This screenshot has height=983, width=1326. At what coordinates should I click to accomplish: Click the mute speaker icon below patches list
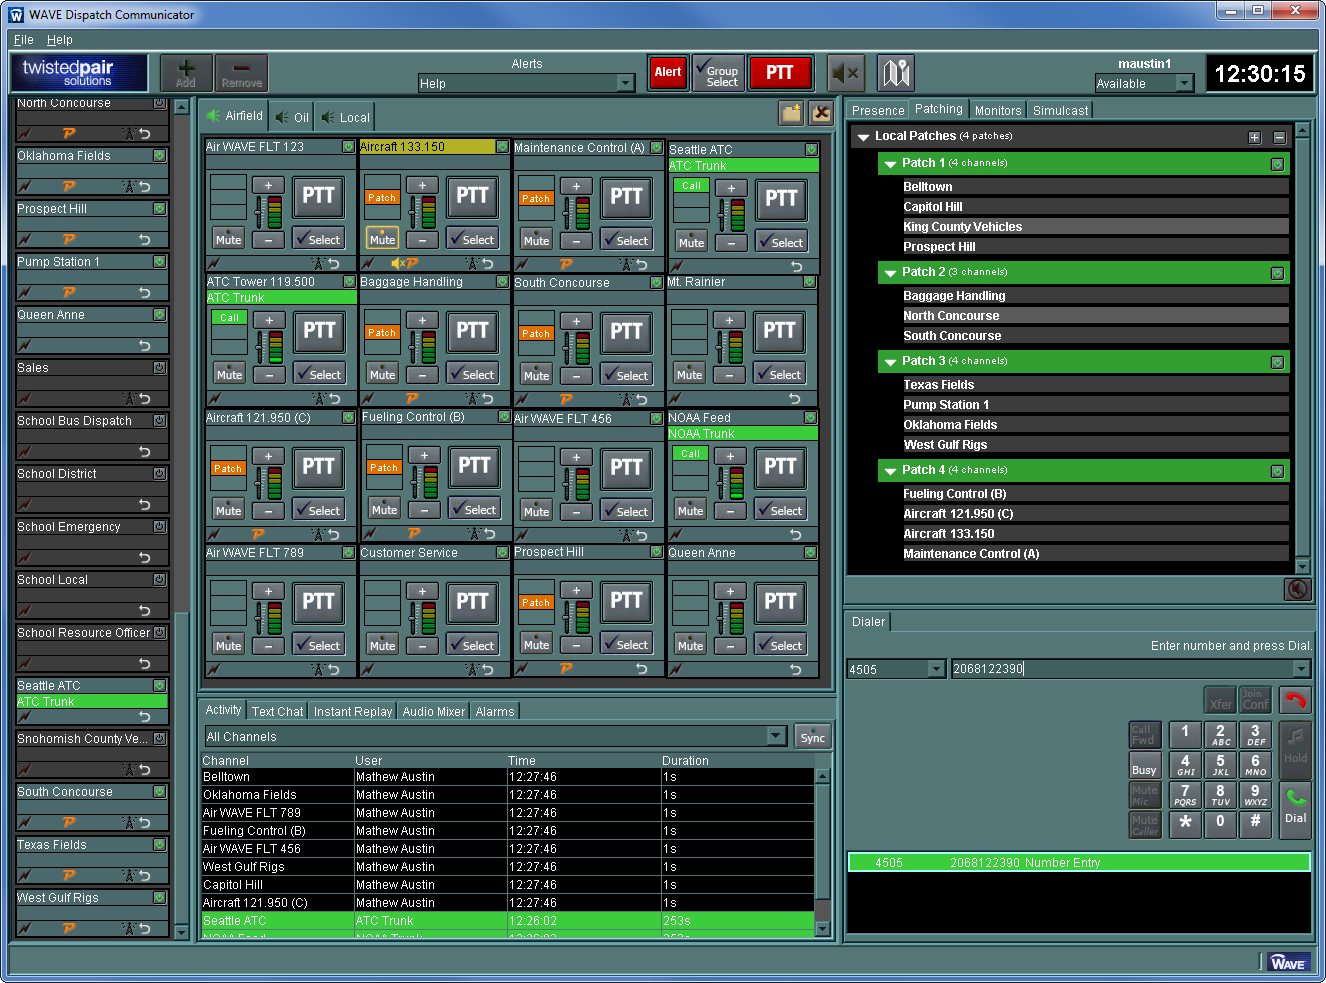pos(1297,589)
